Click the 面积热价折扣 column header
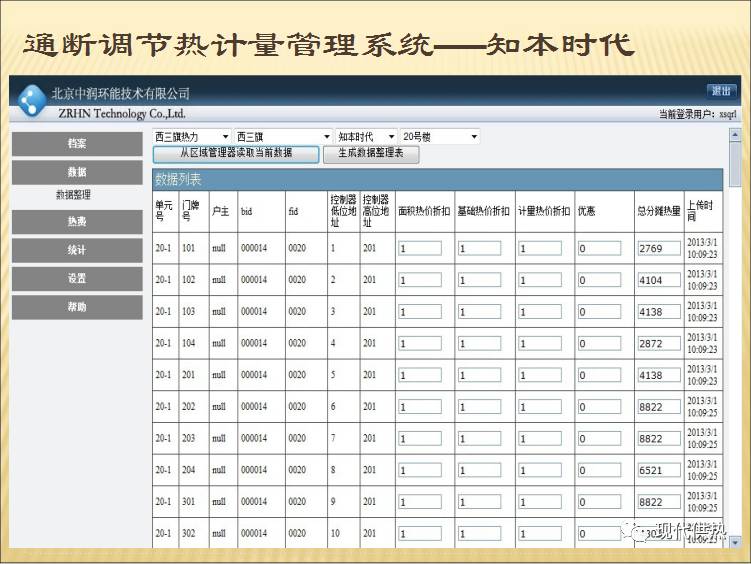 click(424, 211)
